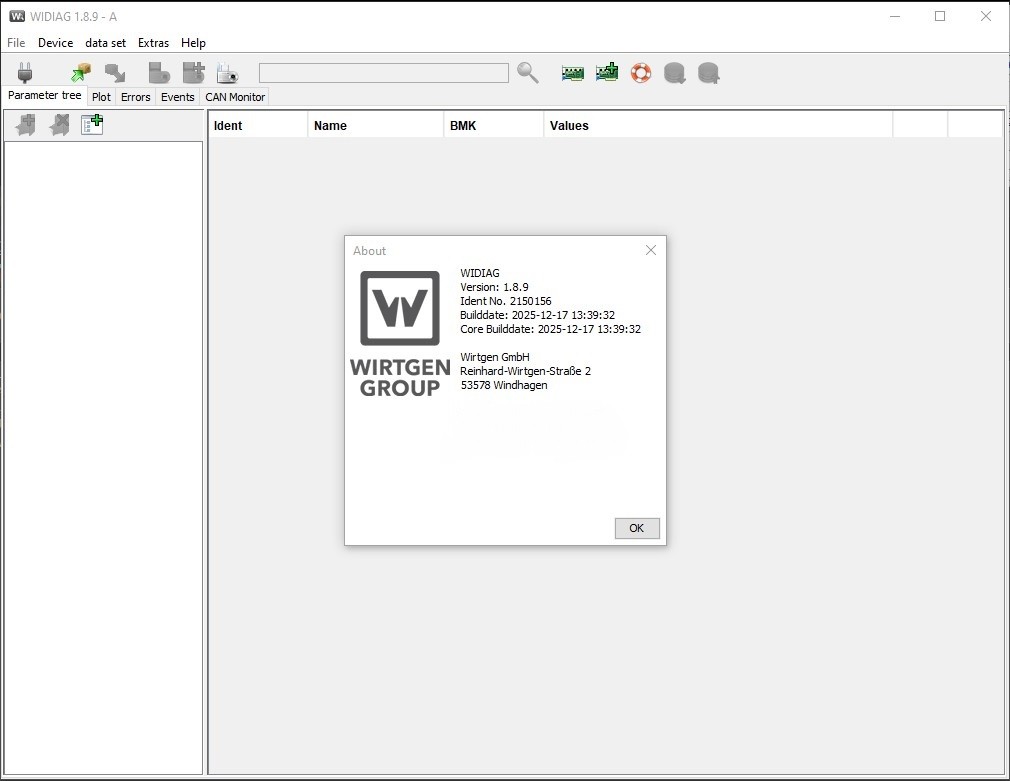Image resolution: width=1010 pixels, height=781 pixels.
Task: Click OK in the About dialog
Action: click(x=637, y=528)
